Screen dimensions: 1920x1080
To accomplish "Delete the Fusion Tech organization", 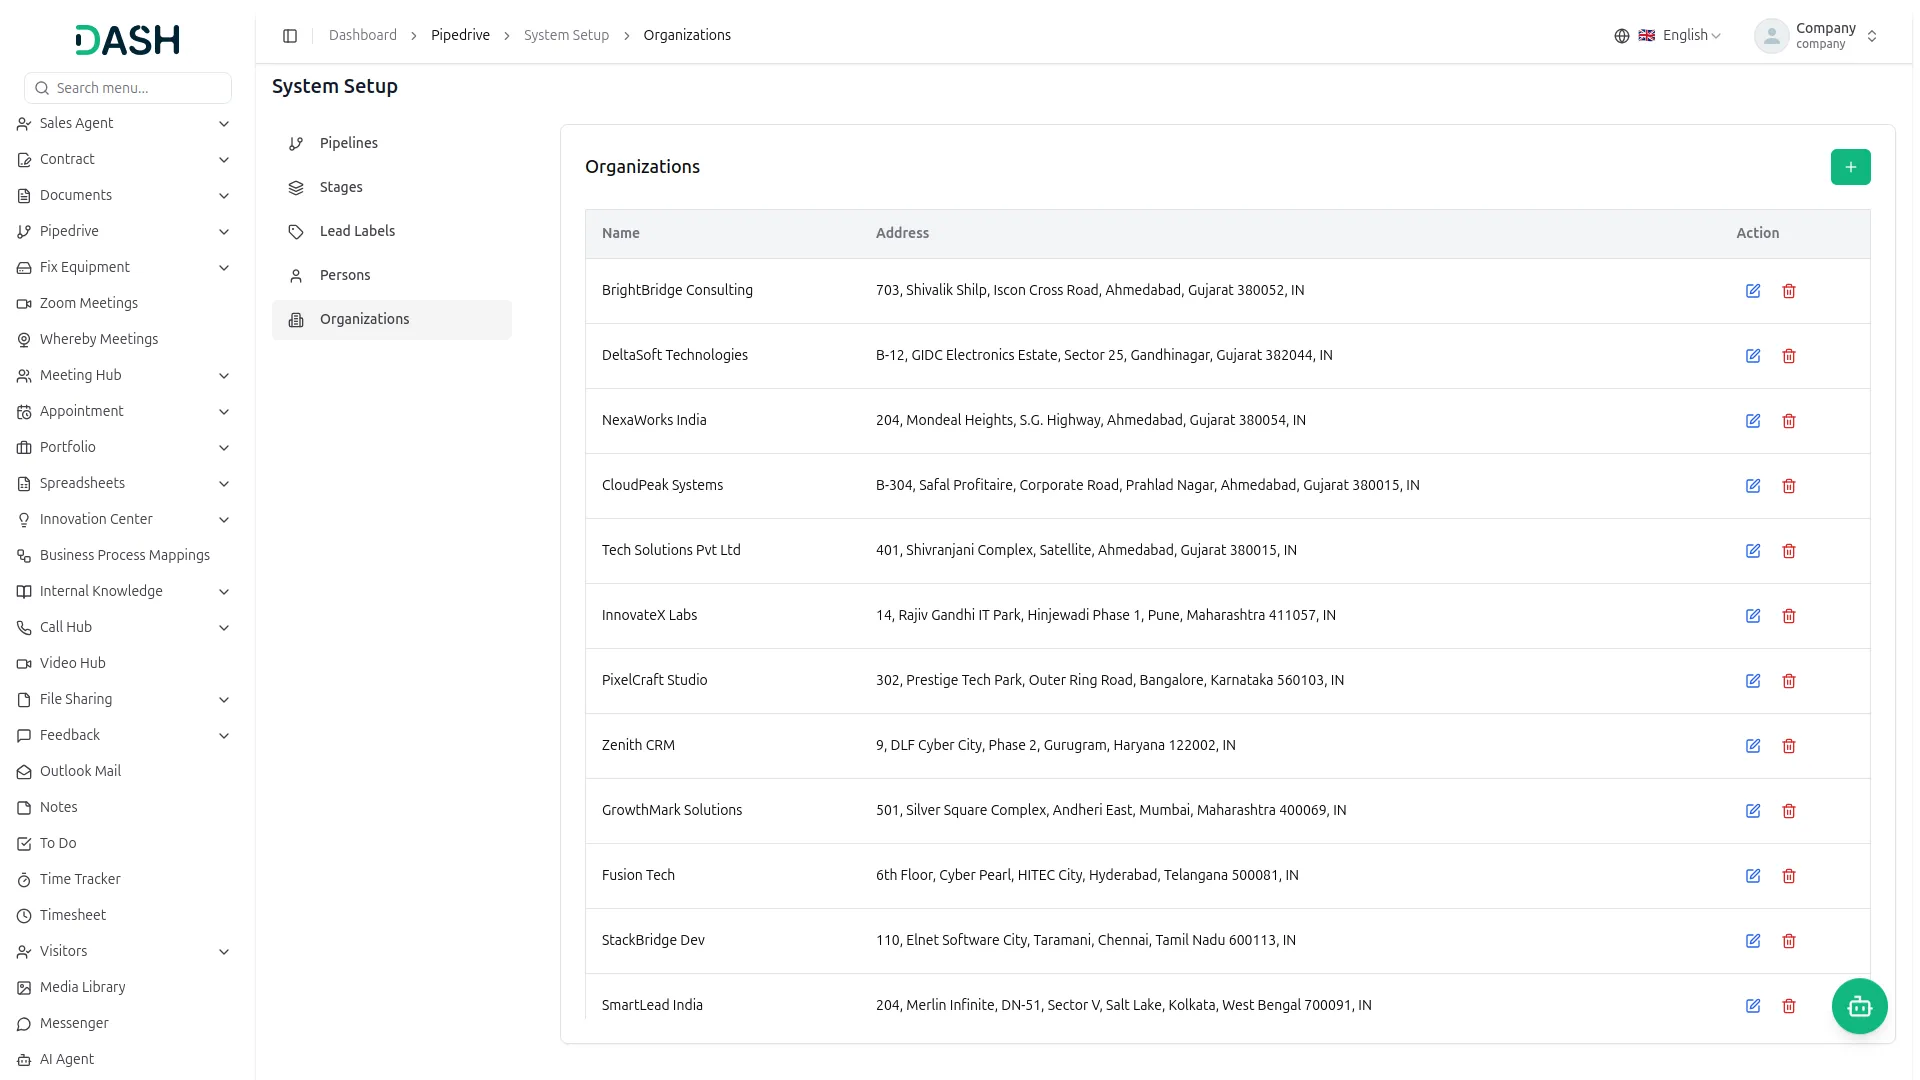I will click(x=1789, y=876).
